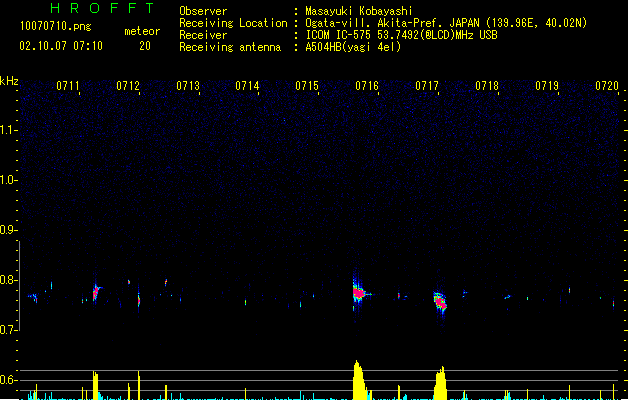629x400 pixels.
Task: Click the tallest yellow intensity peak before 0716
Action: (x=359, y=380)
